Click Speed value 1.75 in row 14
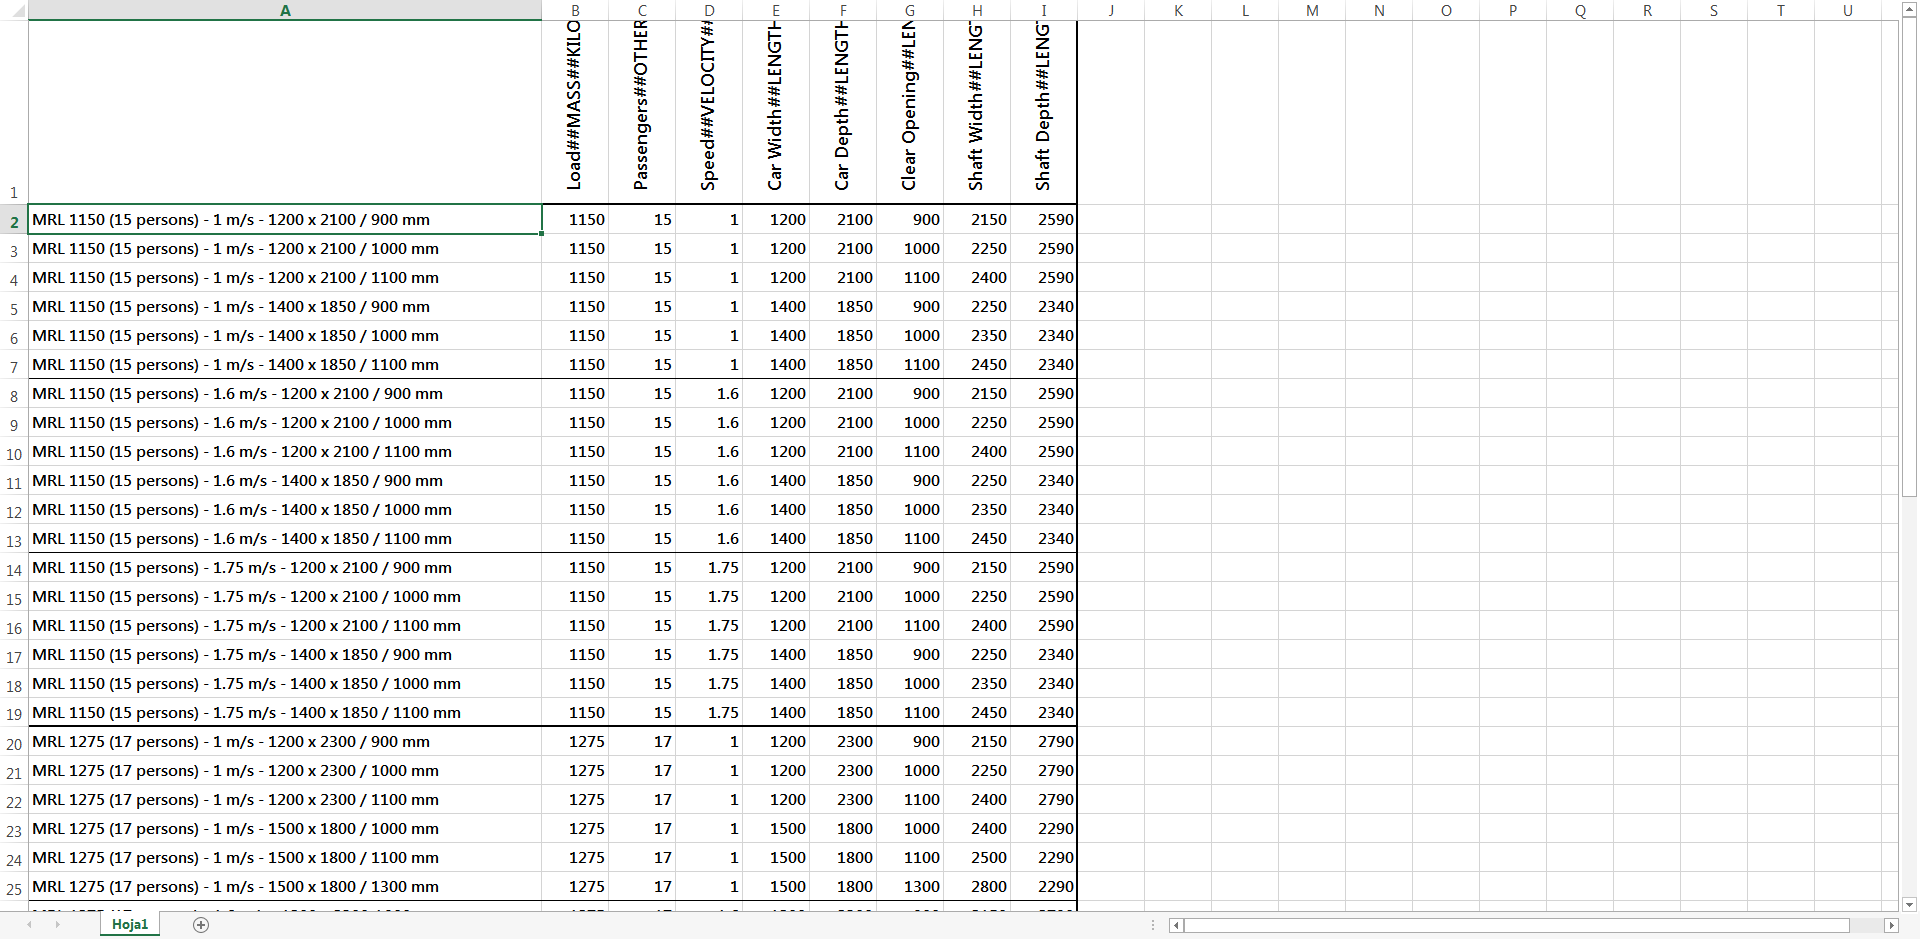 (709, 567)
